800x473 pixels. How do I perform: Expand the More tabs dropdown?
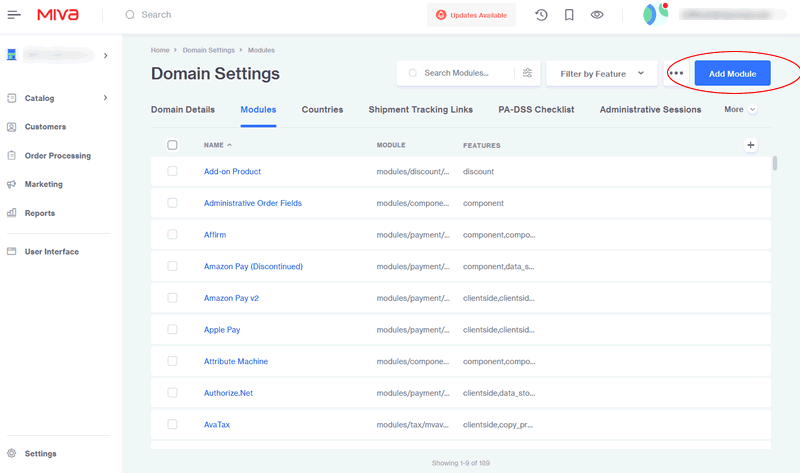point(740,109)
